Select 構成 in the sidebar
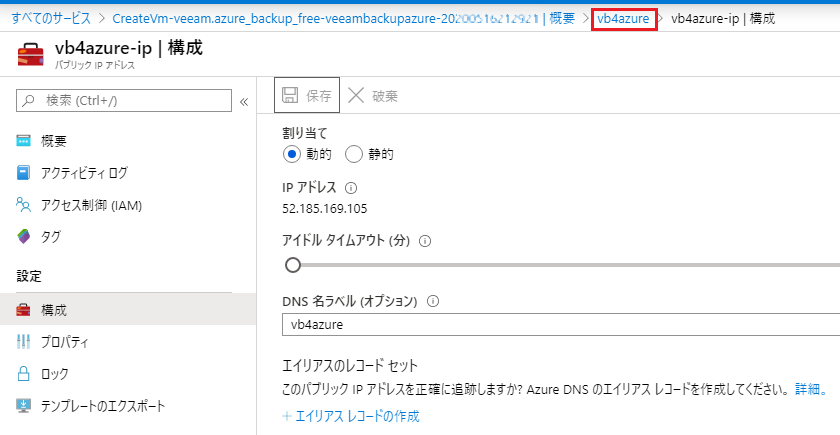Image resolution: width=840 pixels, height=435 pixels. pos(128,310)
